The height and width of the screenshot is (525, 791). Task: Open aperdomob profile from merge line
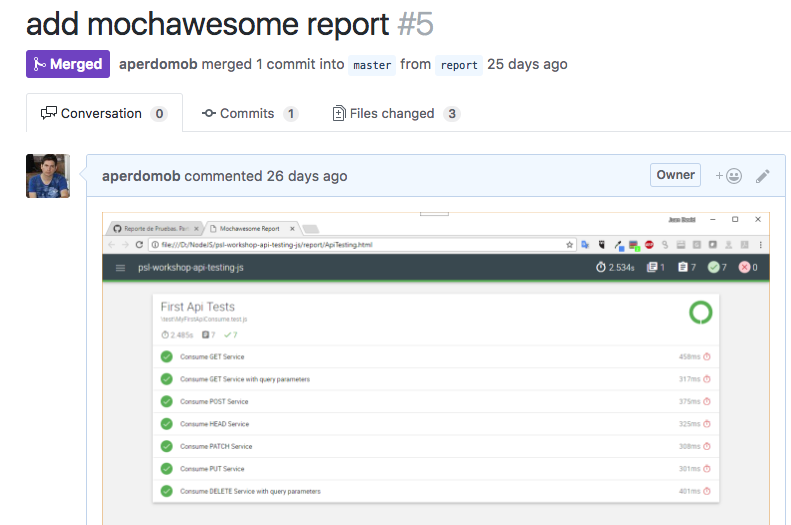158,64
